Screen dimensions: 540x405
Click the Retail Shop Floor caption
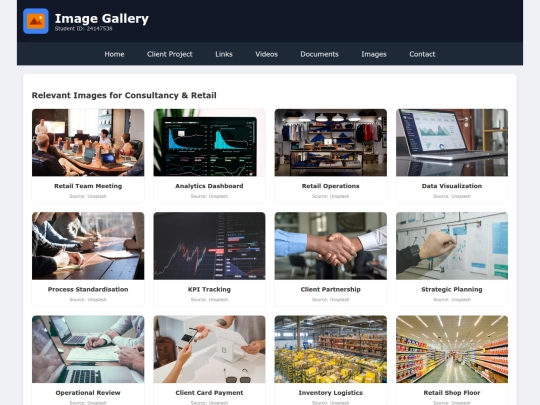(452, 393)
